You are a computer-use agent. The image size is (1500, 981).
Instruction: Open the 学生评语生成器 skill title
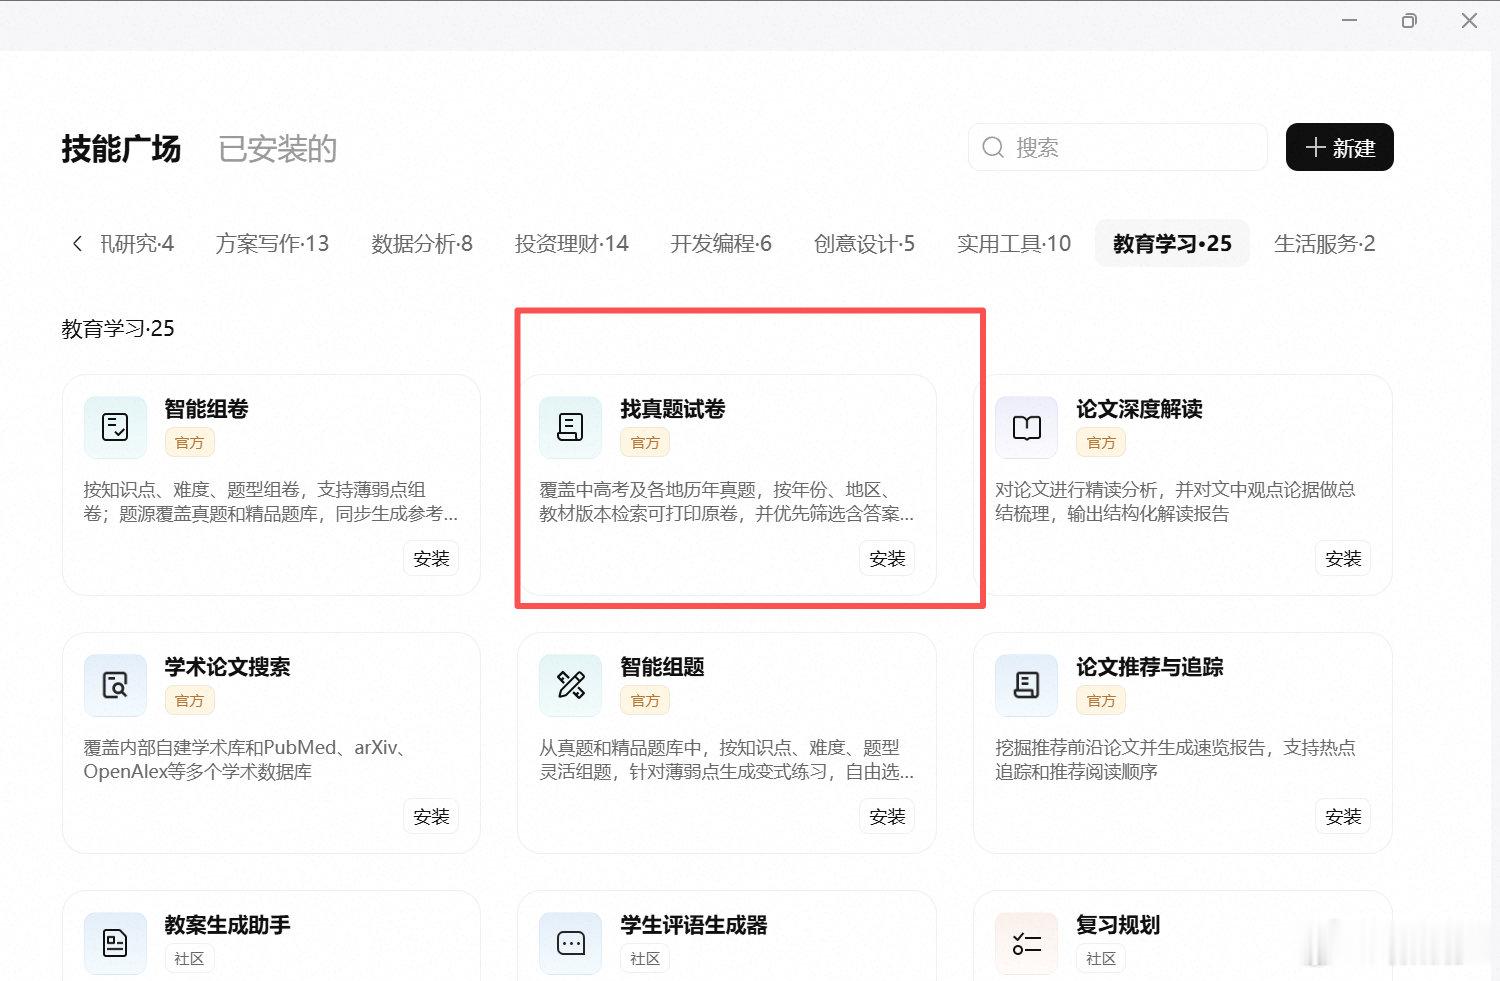pyautogui.click(x=694, y=925)
